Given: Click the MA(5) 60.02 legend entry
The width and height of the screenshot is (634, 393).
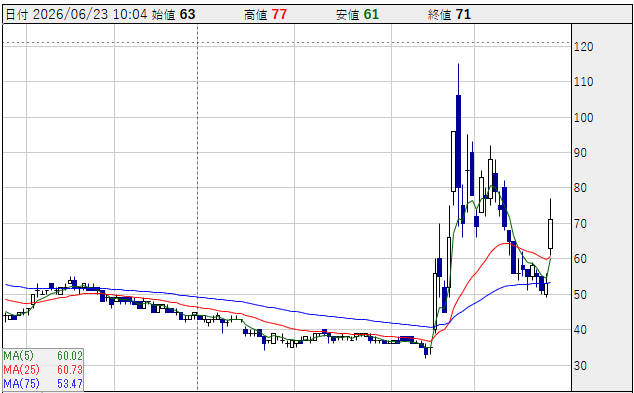Looking at the screenshot, I should click(43, 356).
